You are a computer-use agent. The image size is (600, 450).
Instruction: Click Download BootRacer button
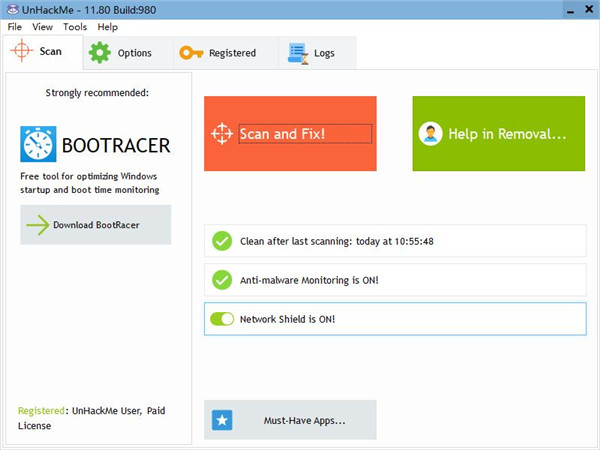pos(96,225)
